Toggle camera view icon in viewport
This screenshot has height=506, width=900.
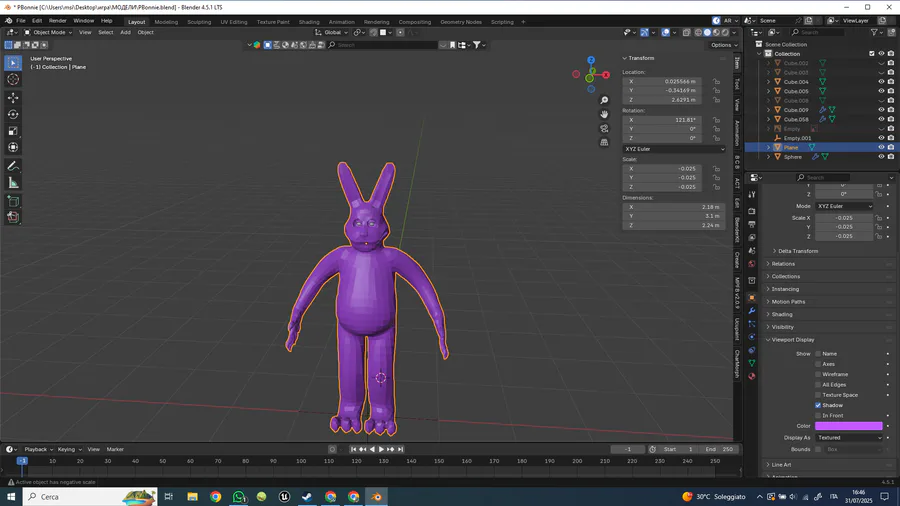pos(604,129)
